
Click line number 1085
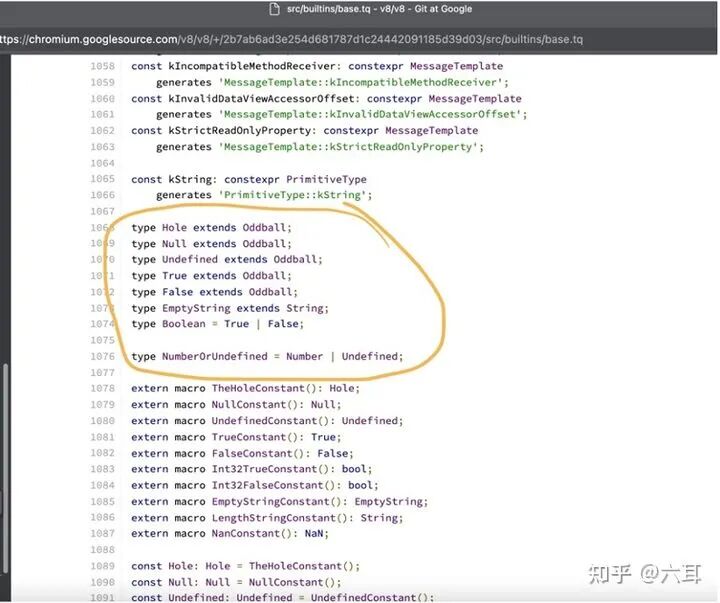102,502
